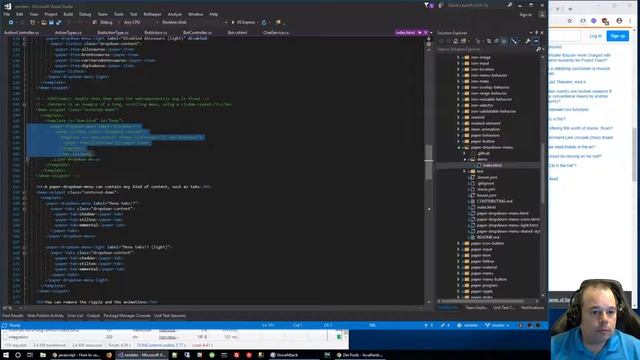Collapse the paper-dropdown-menu folder
Viewport: 640px width, 360px height.
tap(458, 147)
